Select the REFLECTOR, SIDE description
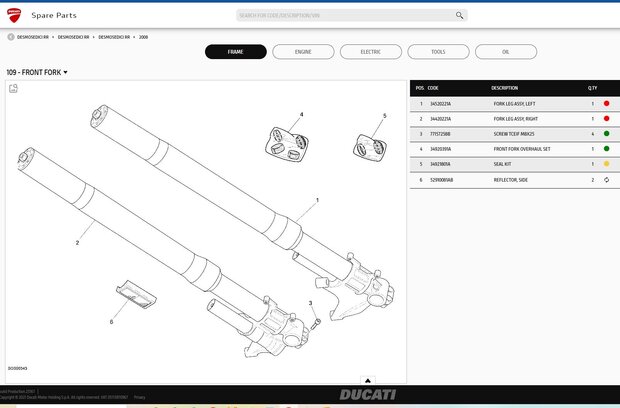 tap(510, 180)
